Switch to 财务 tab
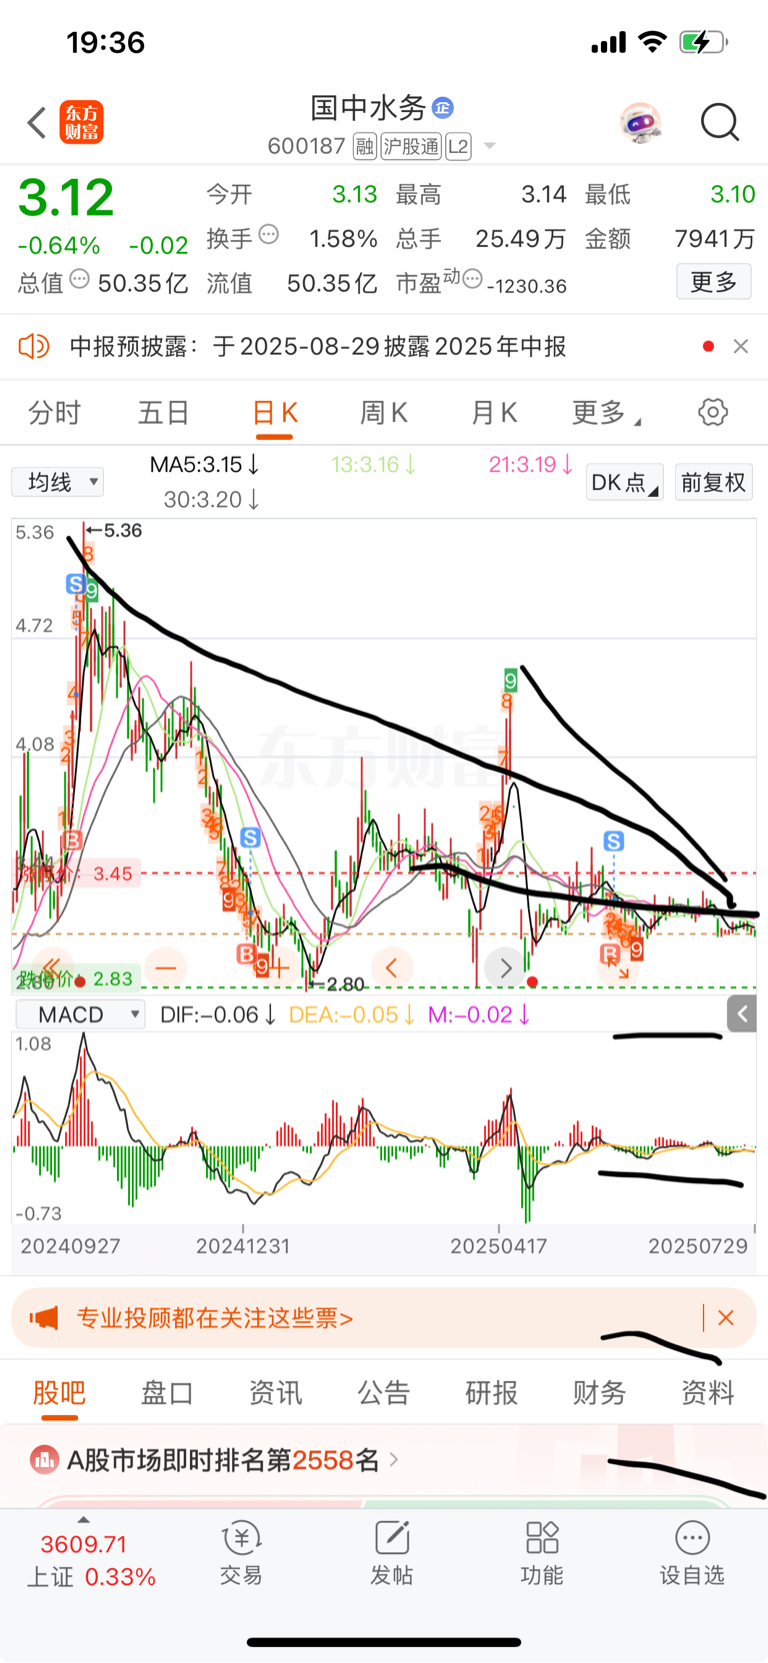768x1663 pixels. 599,1392
